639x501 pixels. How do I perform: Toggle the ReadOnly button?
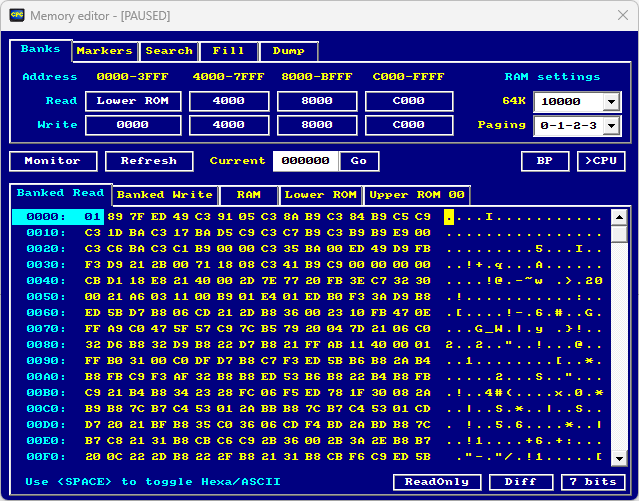[437, 482]
